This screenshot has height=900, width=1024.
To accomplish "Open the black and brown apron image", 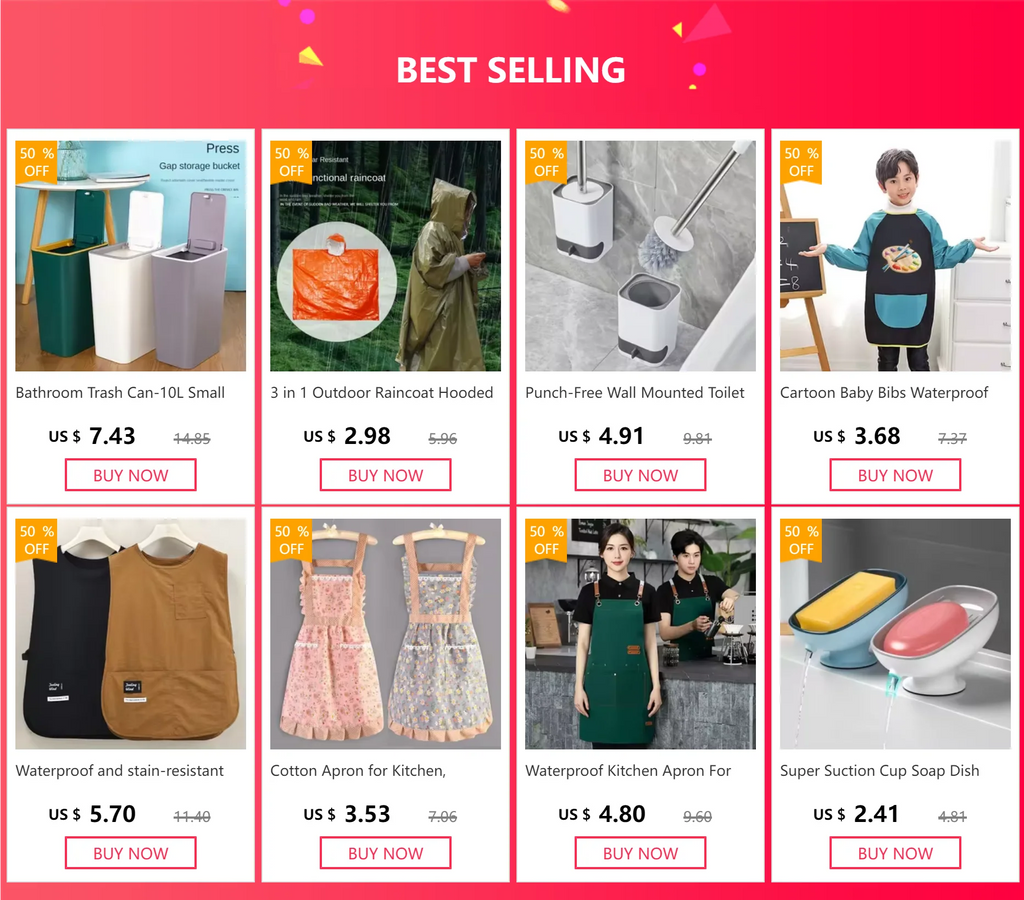I will pos(131,634).
